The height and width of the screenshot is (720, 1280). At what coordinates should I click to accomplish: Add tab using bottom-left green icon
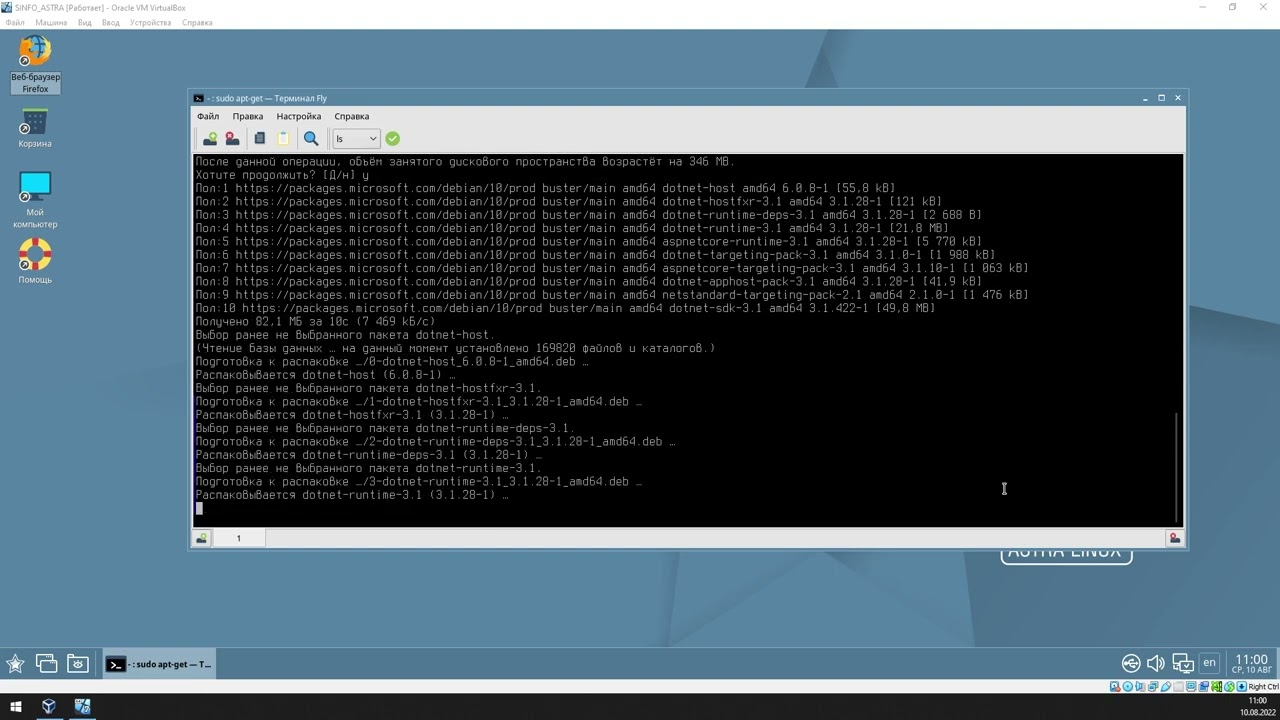point(201,538)
